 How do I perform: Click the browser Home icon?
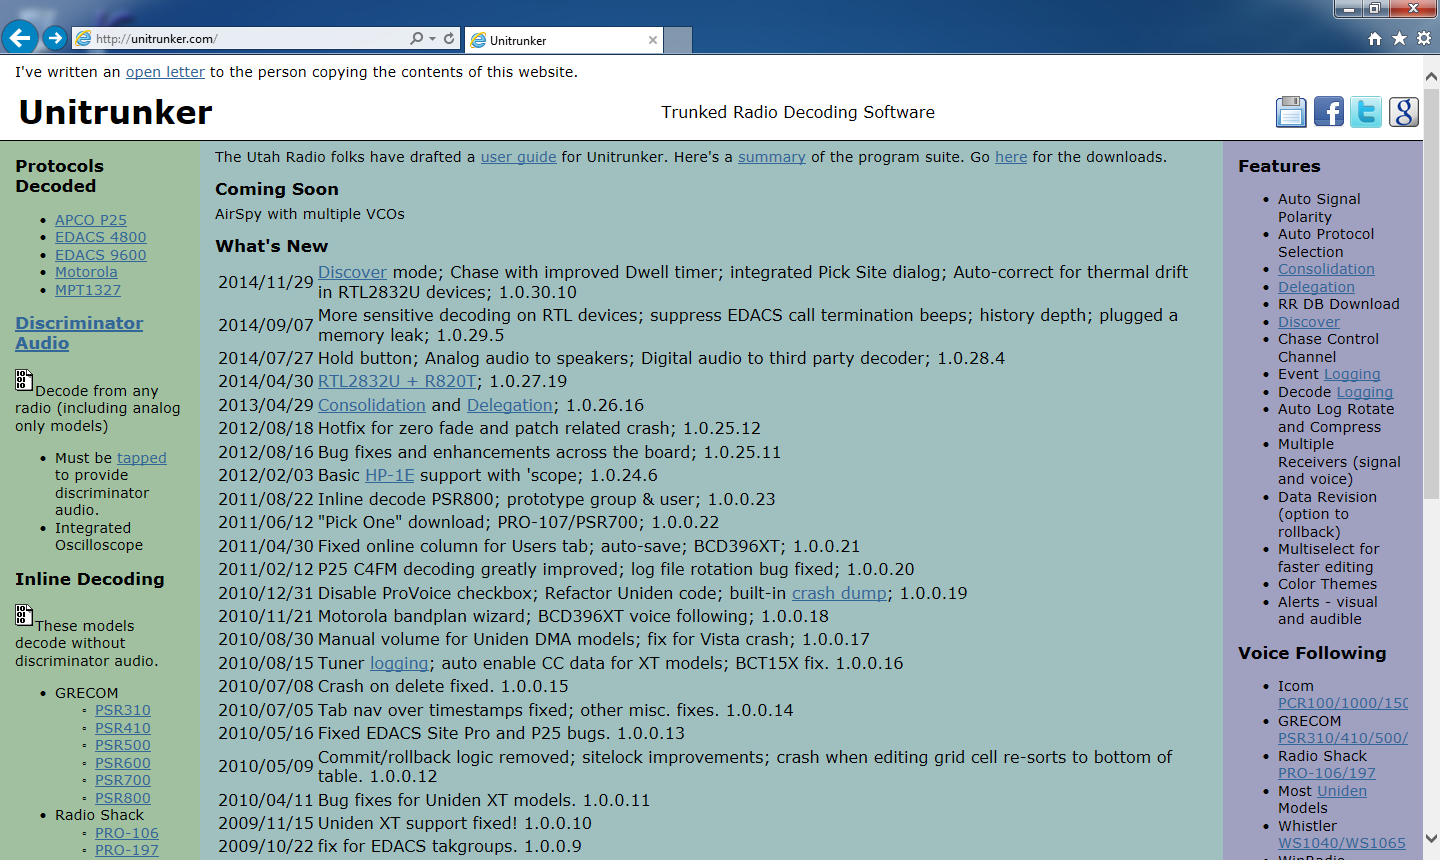click(x=1375, y=38)
